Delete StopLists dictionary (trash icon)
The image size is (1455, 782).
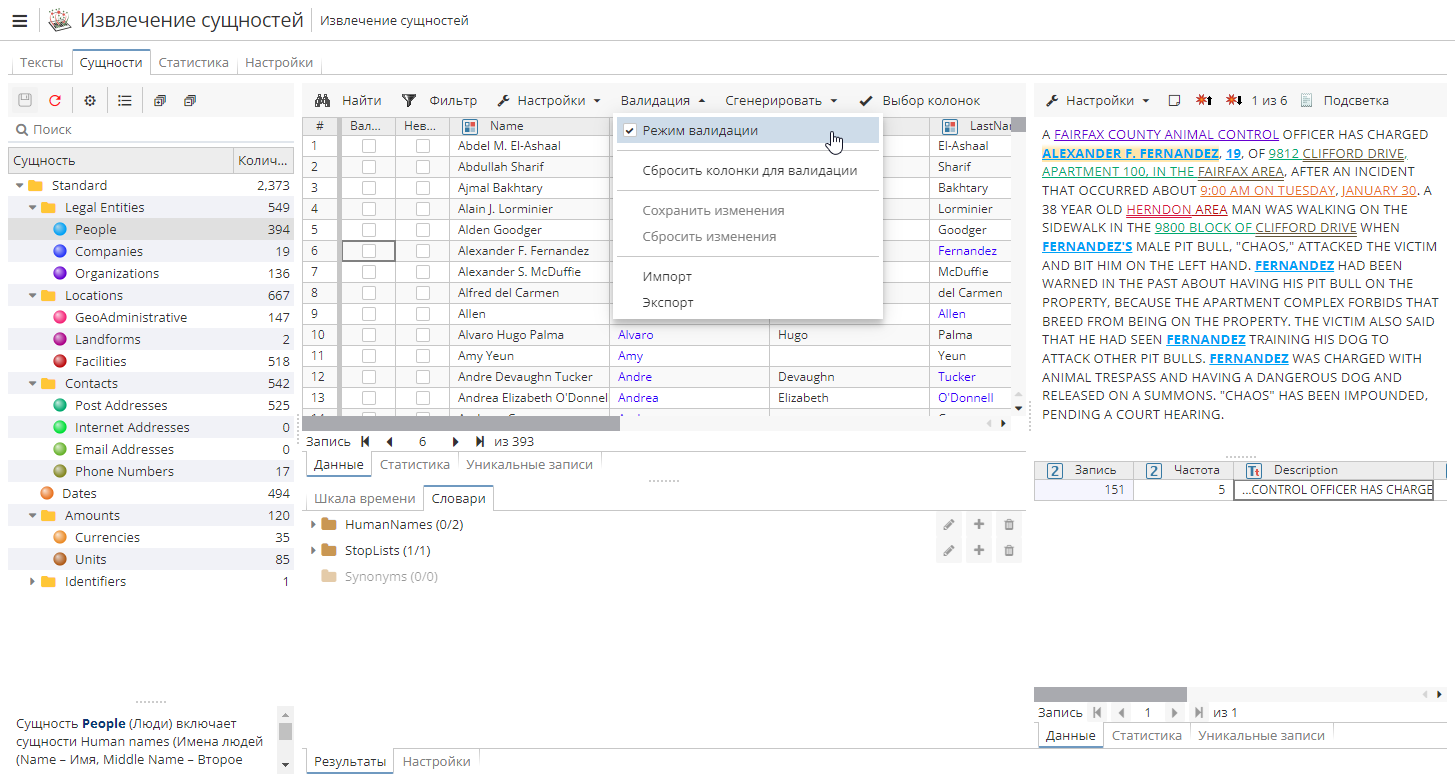coord(1009,551)
